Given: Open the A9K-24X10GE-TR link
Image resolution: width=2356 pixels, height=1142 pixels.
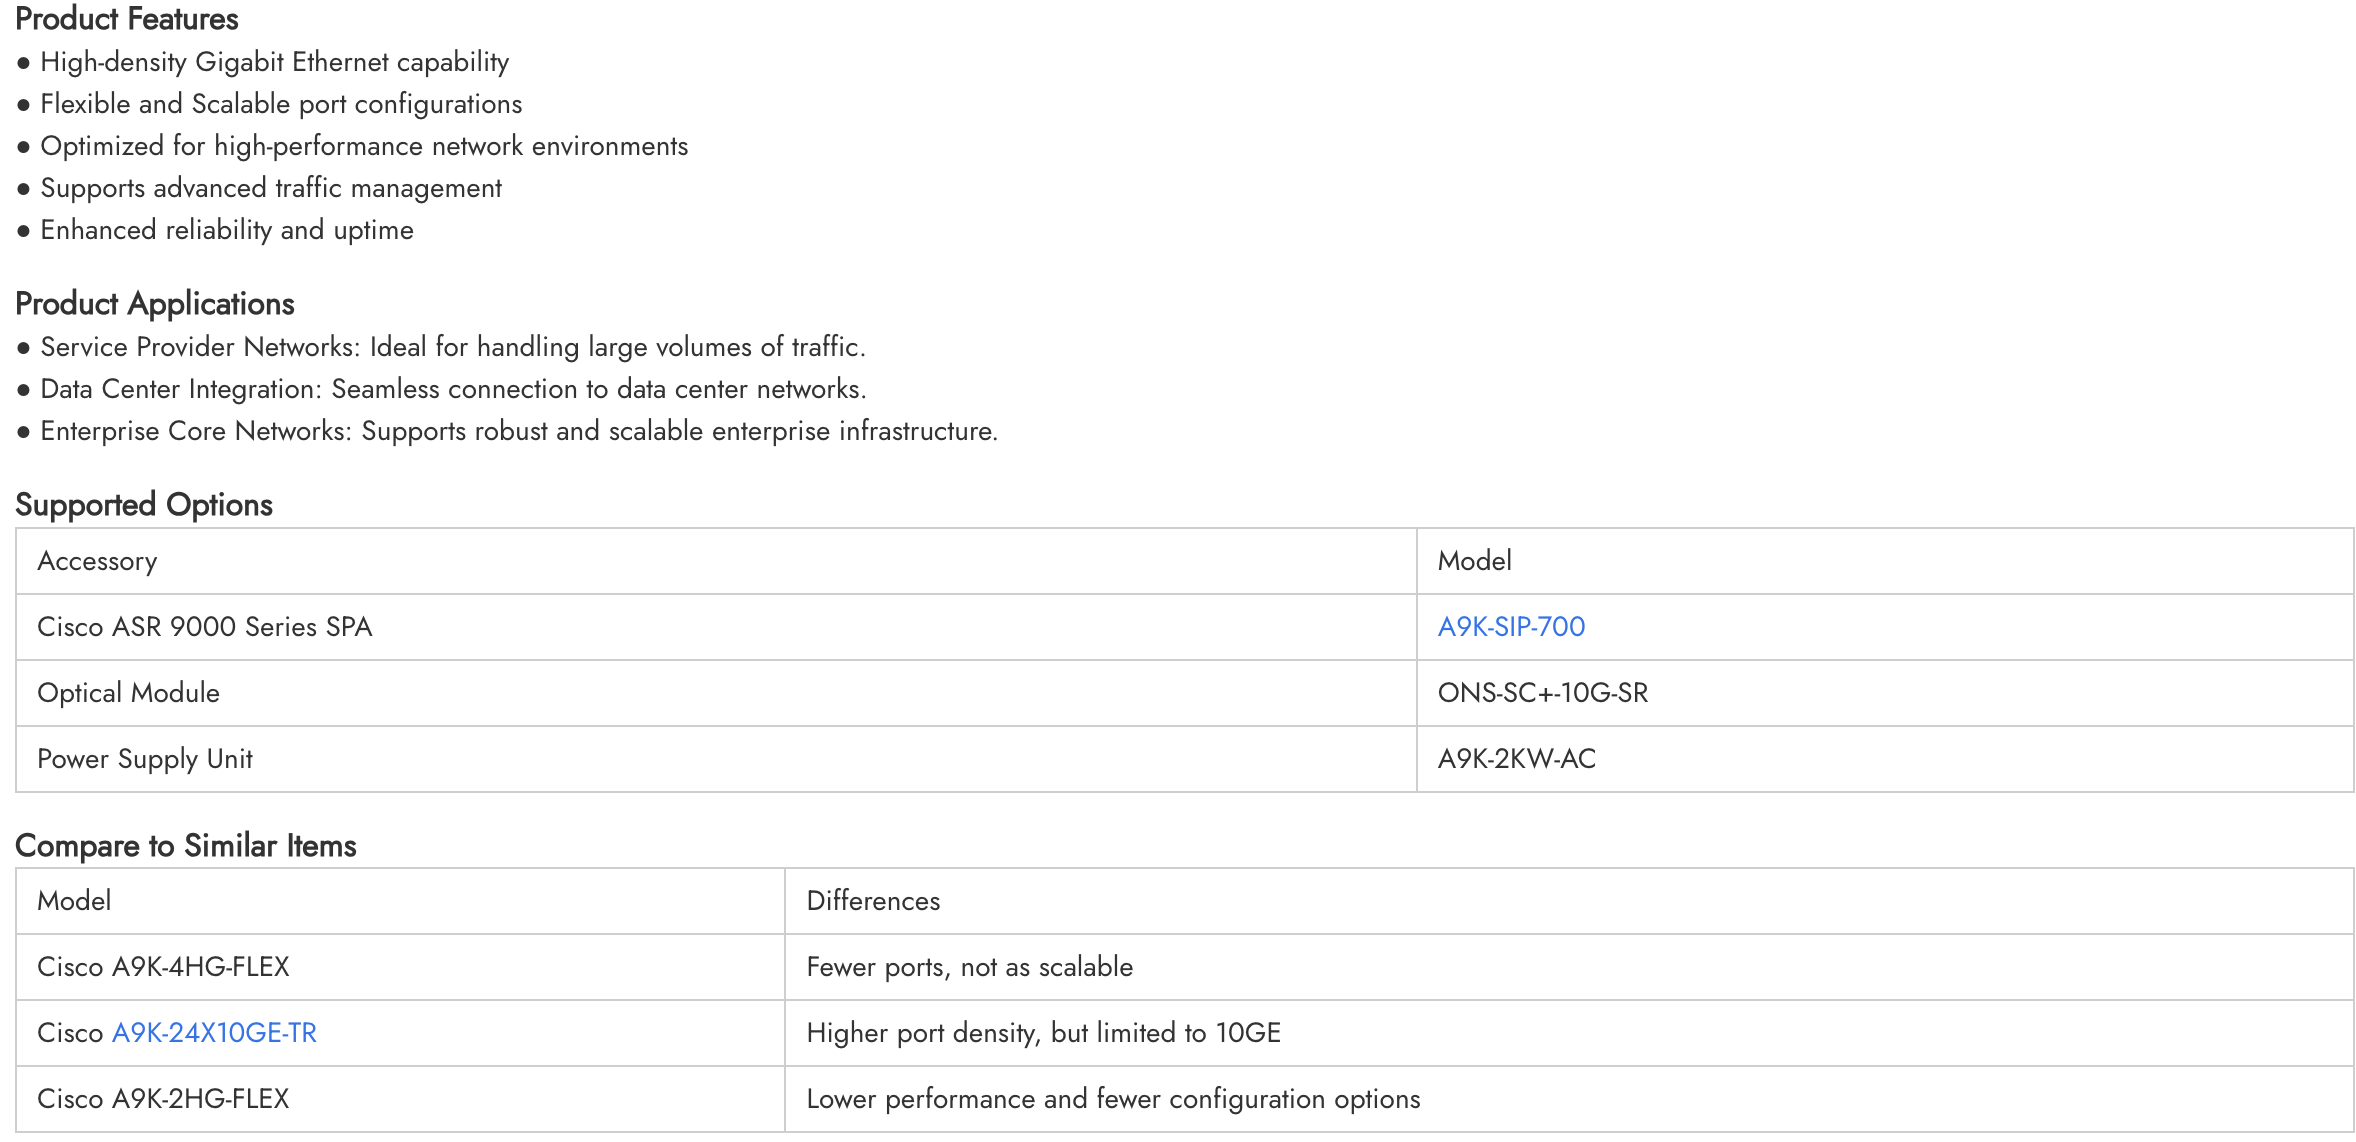Looking at the screenshot, I should [214, 1033].
